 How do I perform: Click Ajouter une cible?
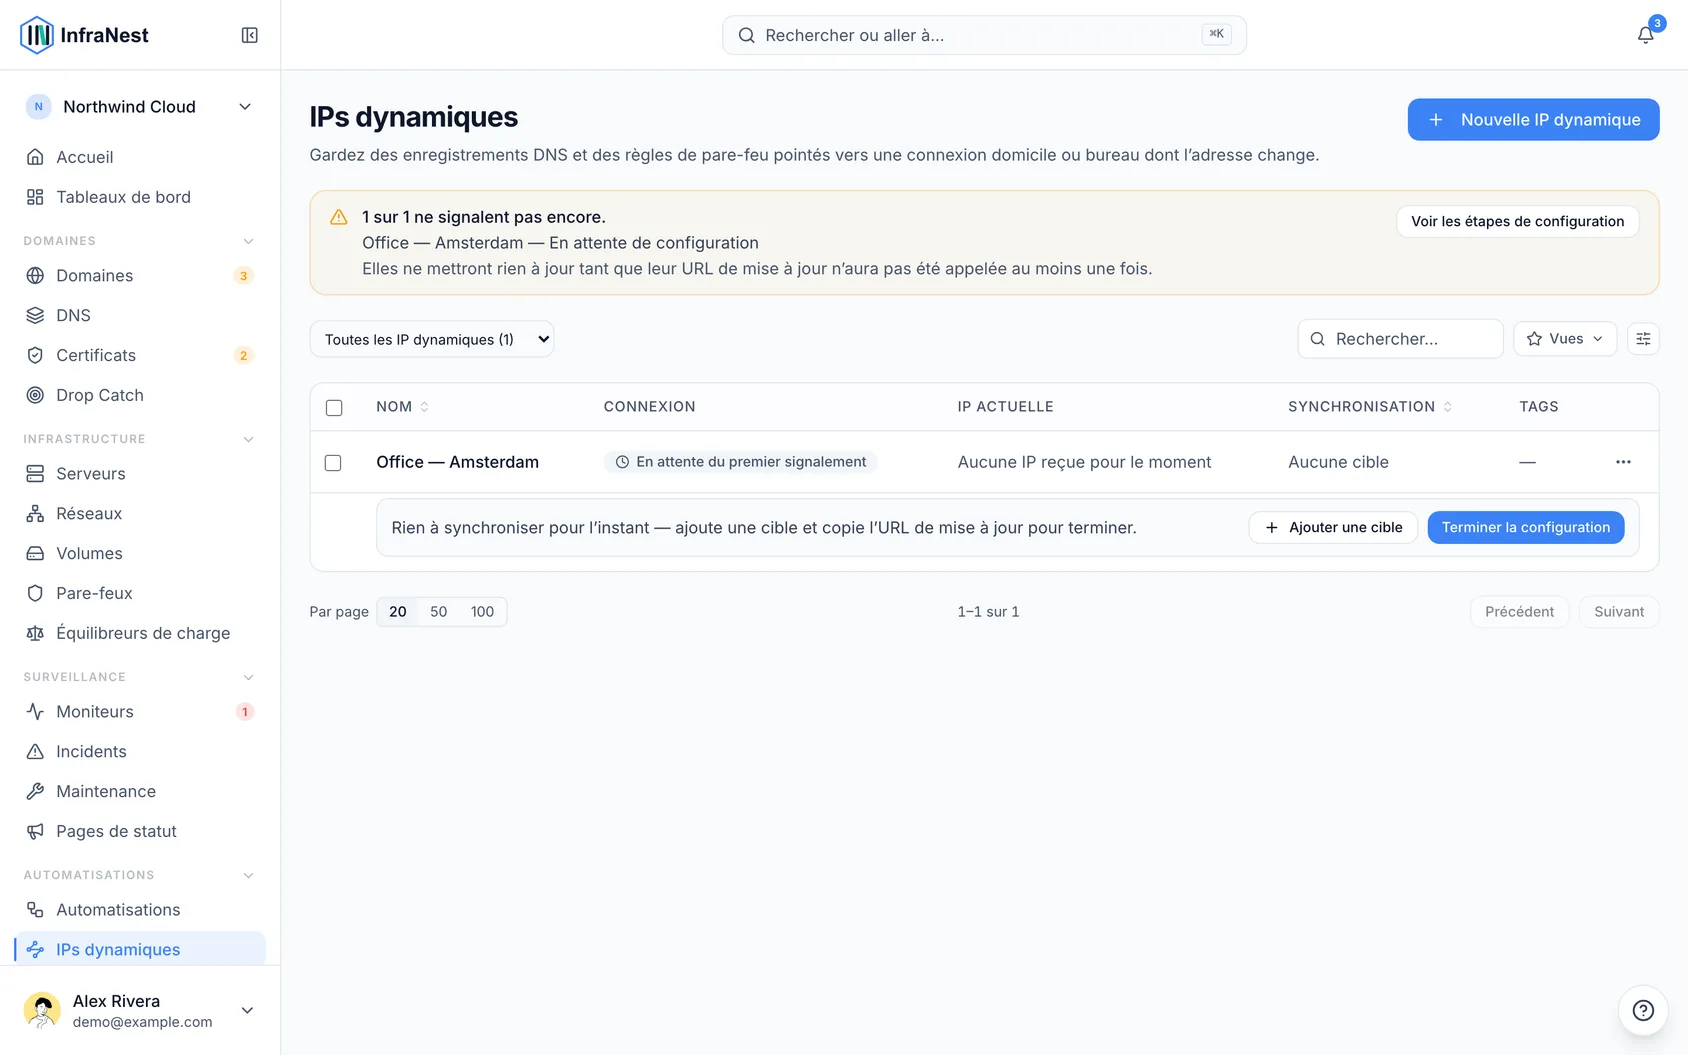click(1333, 527)
